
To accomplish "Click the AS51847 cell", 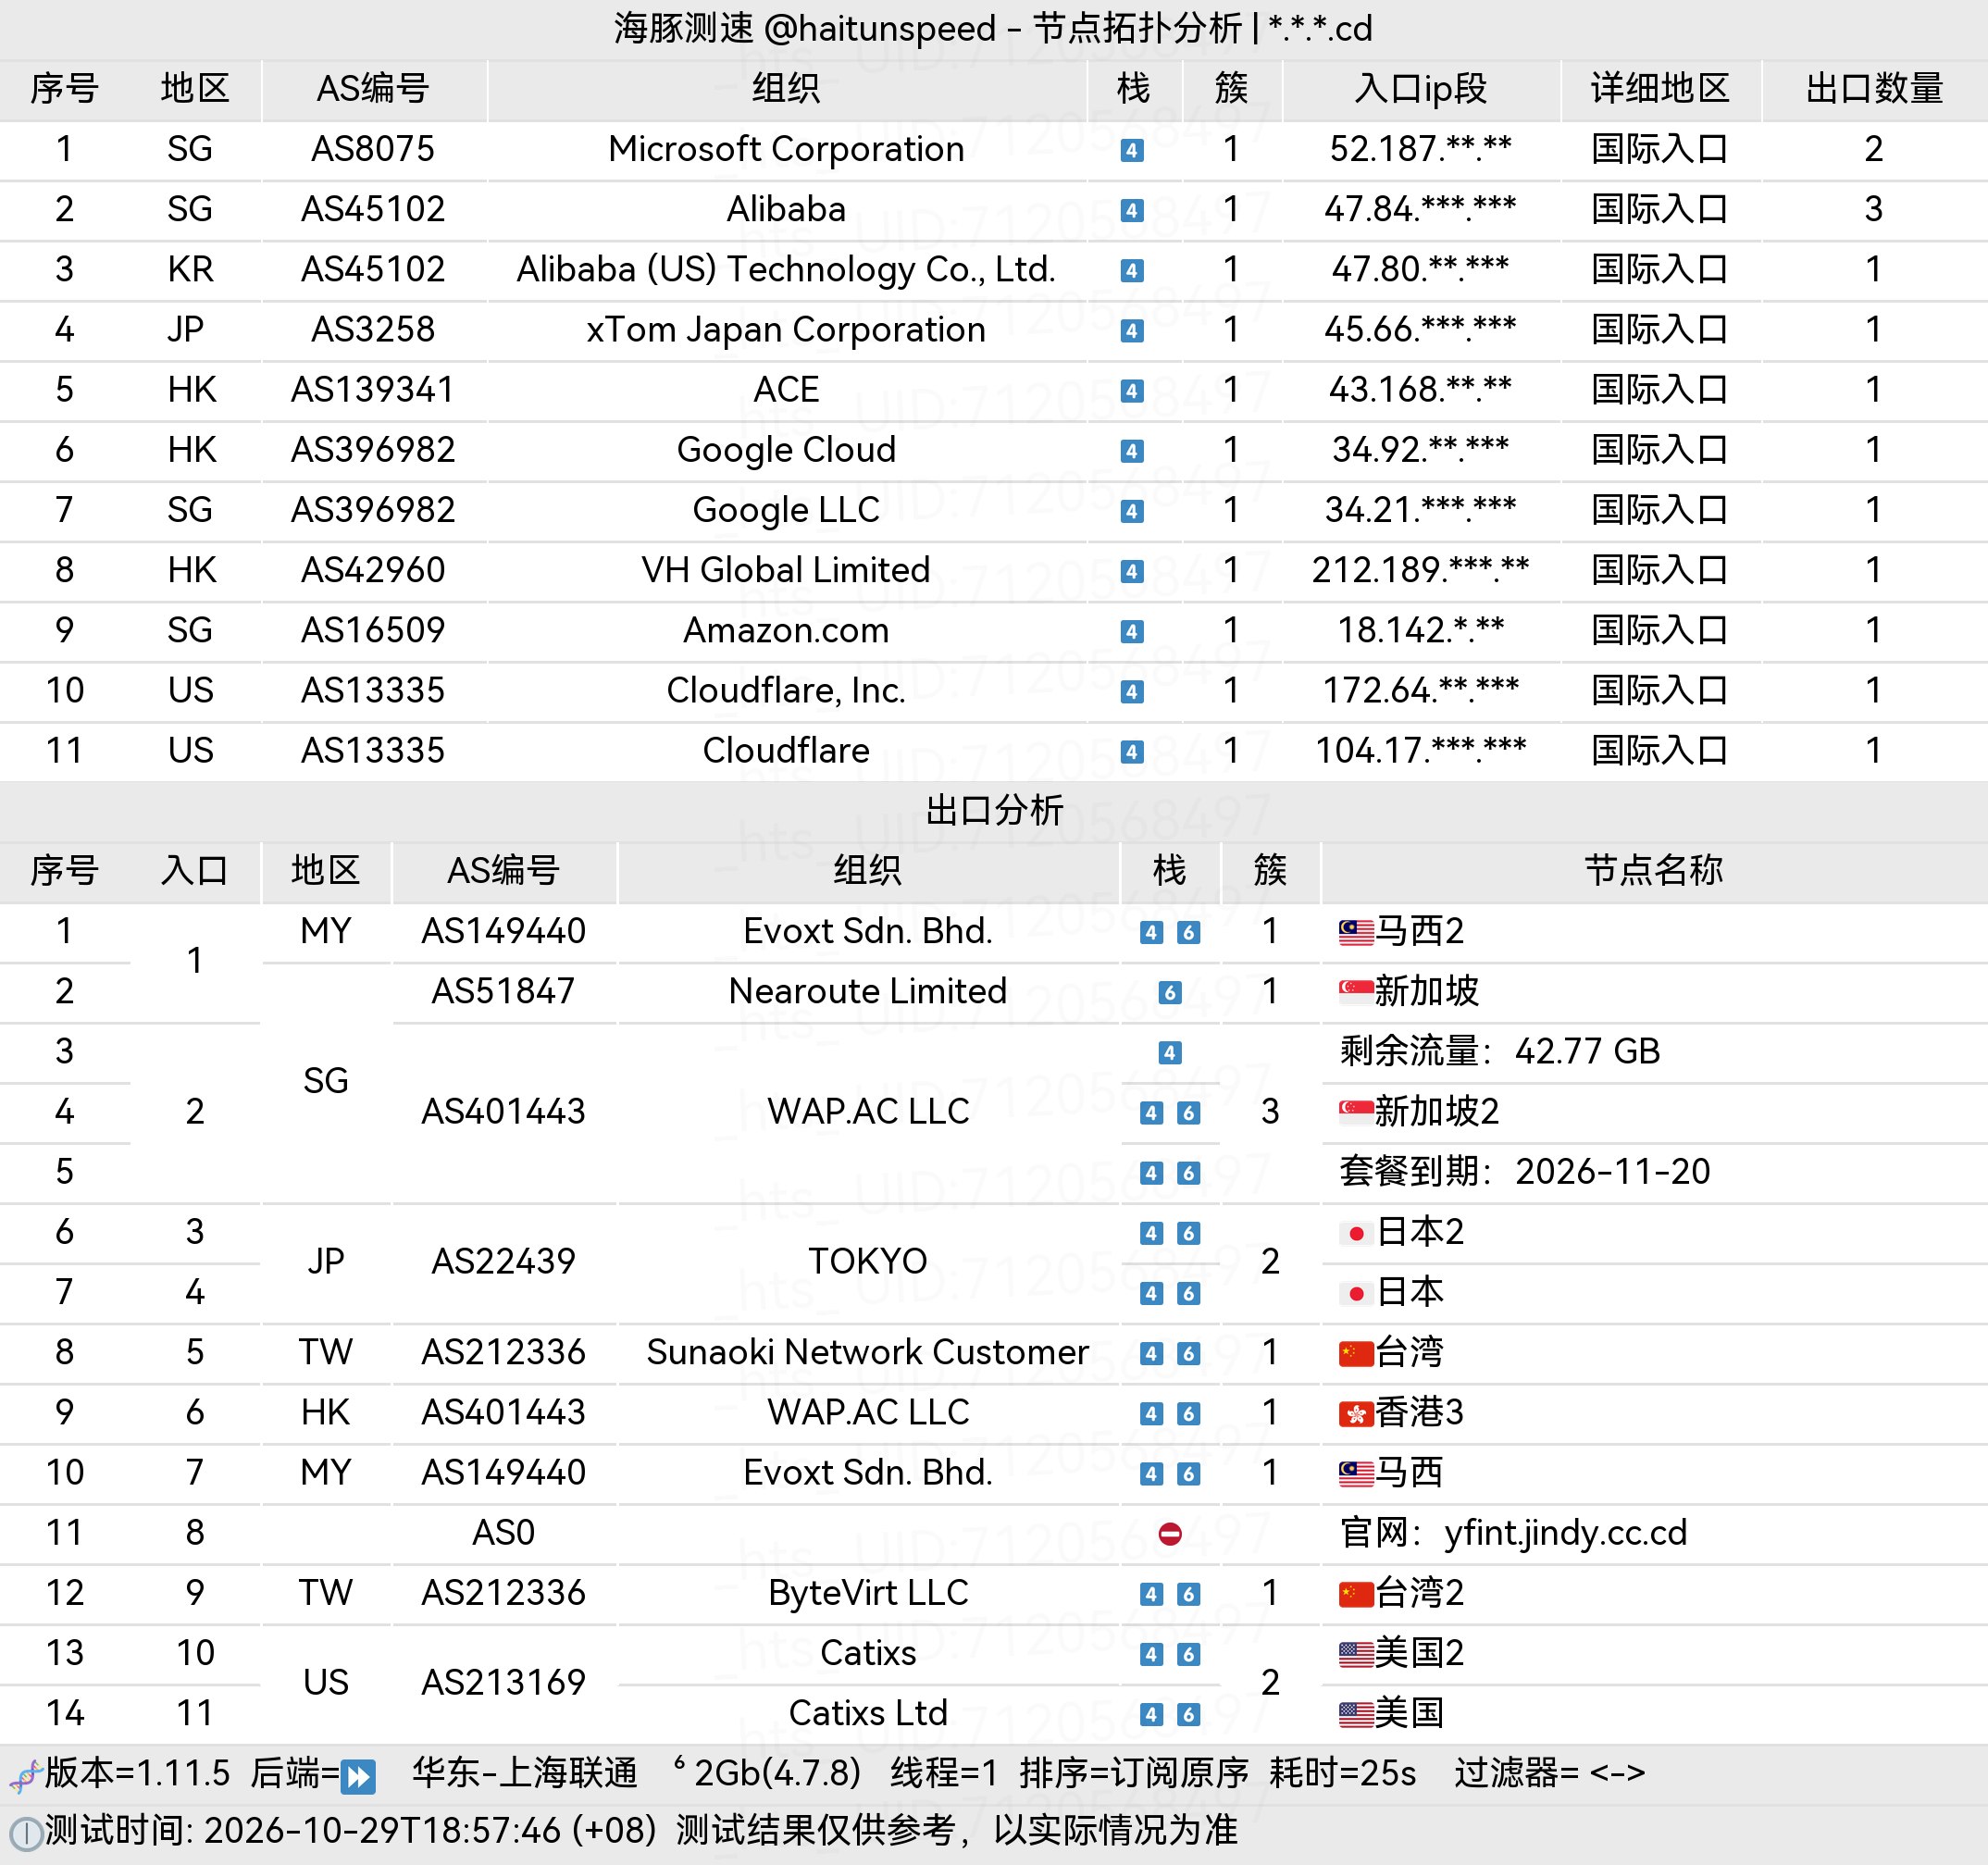I will click(503, 992).
